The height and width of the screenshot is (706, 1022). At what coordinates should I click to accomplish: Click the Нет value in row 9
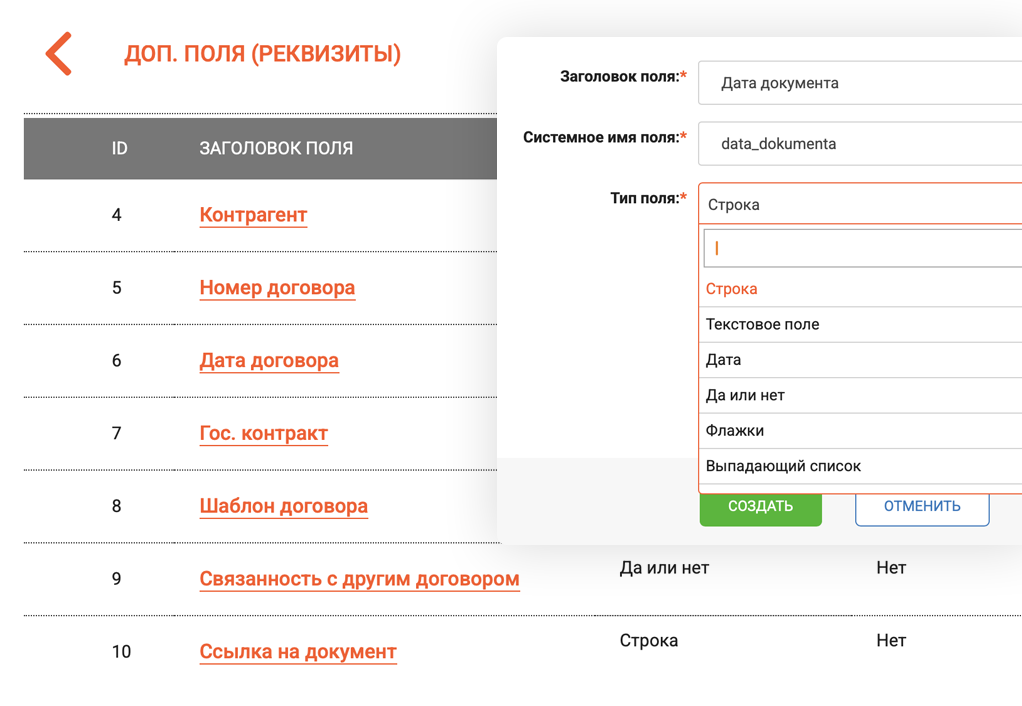point(891,568)
